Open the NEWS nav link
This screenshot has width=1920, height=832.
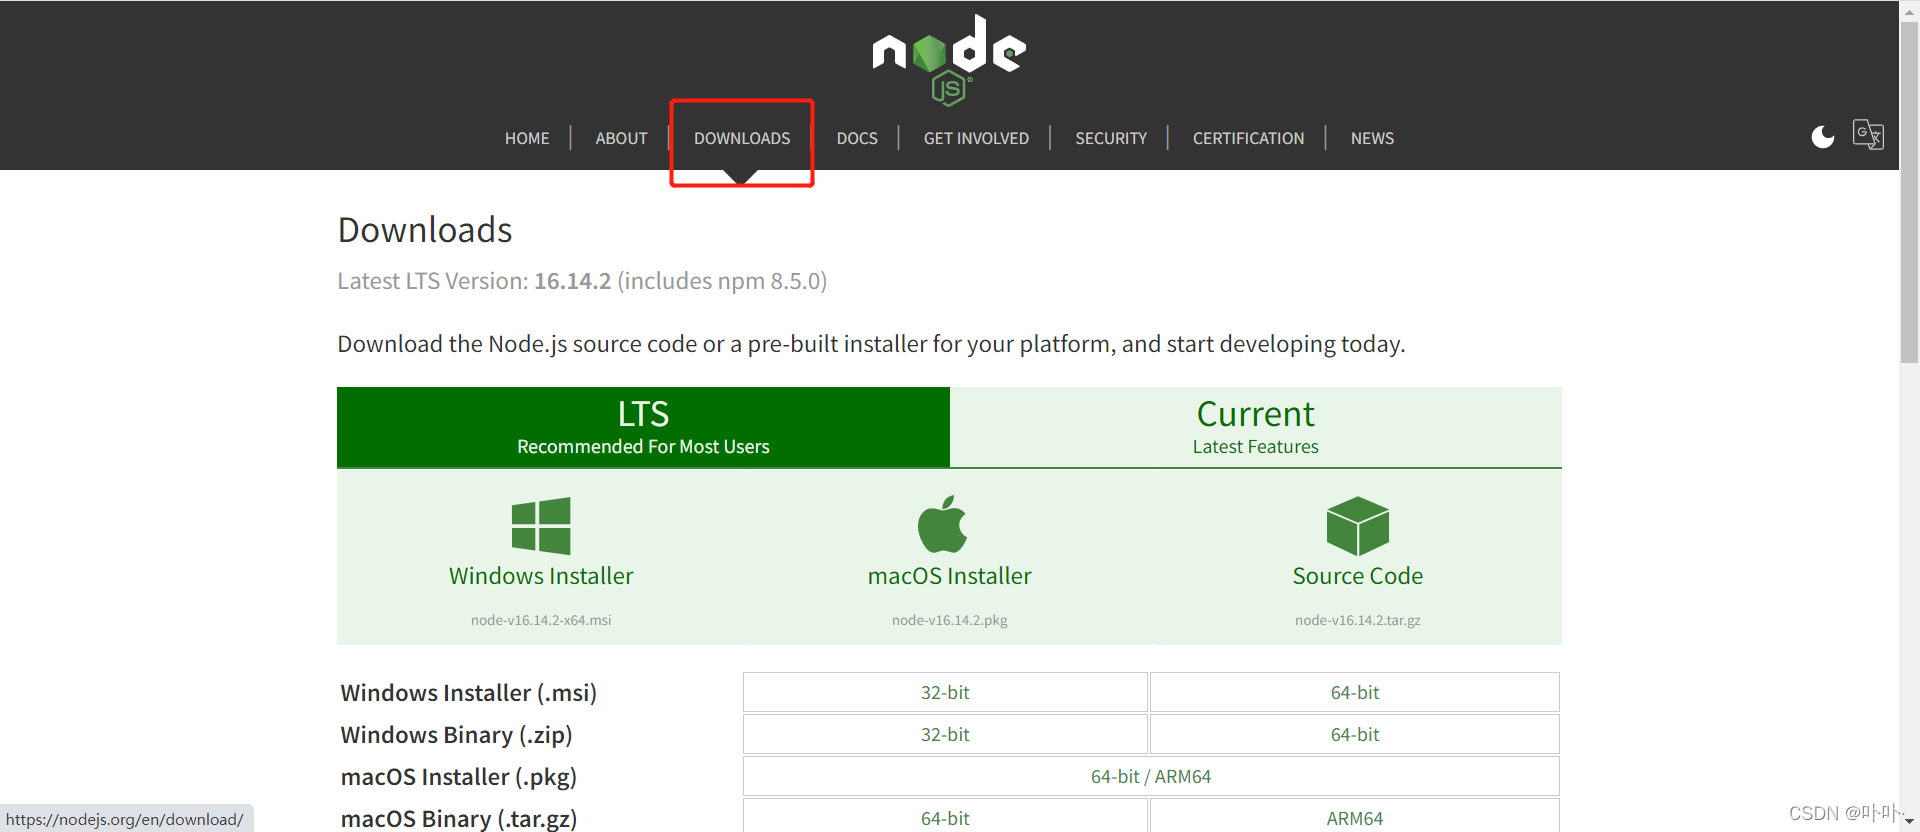click(x=1372, y=138)
